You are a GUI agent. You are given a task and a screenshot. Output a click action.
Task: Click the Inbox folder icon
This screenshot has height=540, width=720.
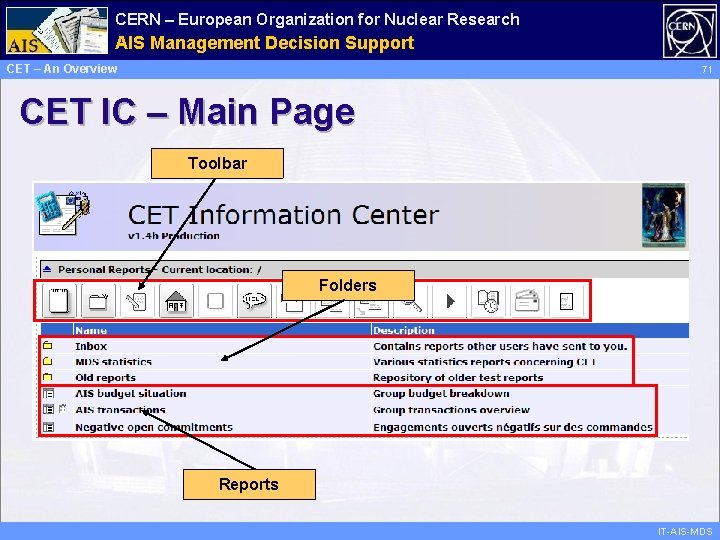48,345
